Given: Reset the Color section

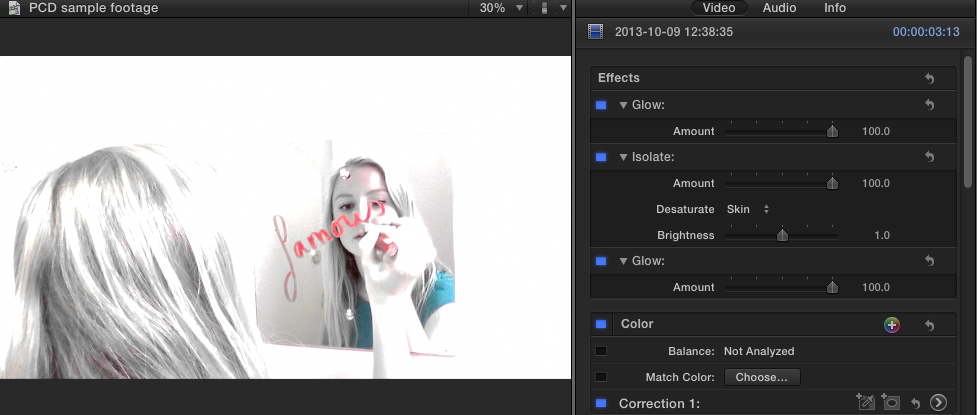Looking at the screenshot, I should (929, 325).
